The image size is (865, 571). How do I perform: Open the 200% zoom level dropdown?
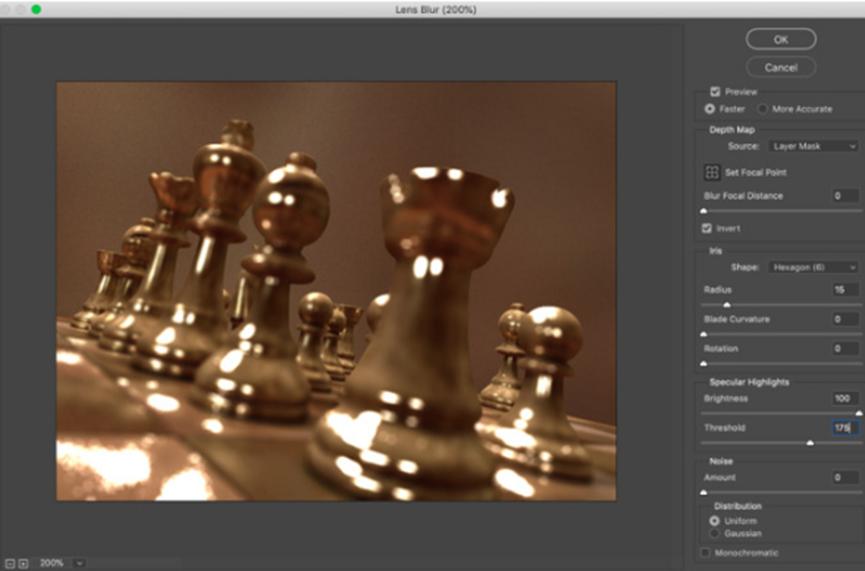tap(80, 563)
